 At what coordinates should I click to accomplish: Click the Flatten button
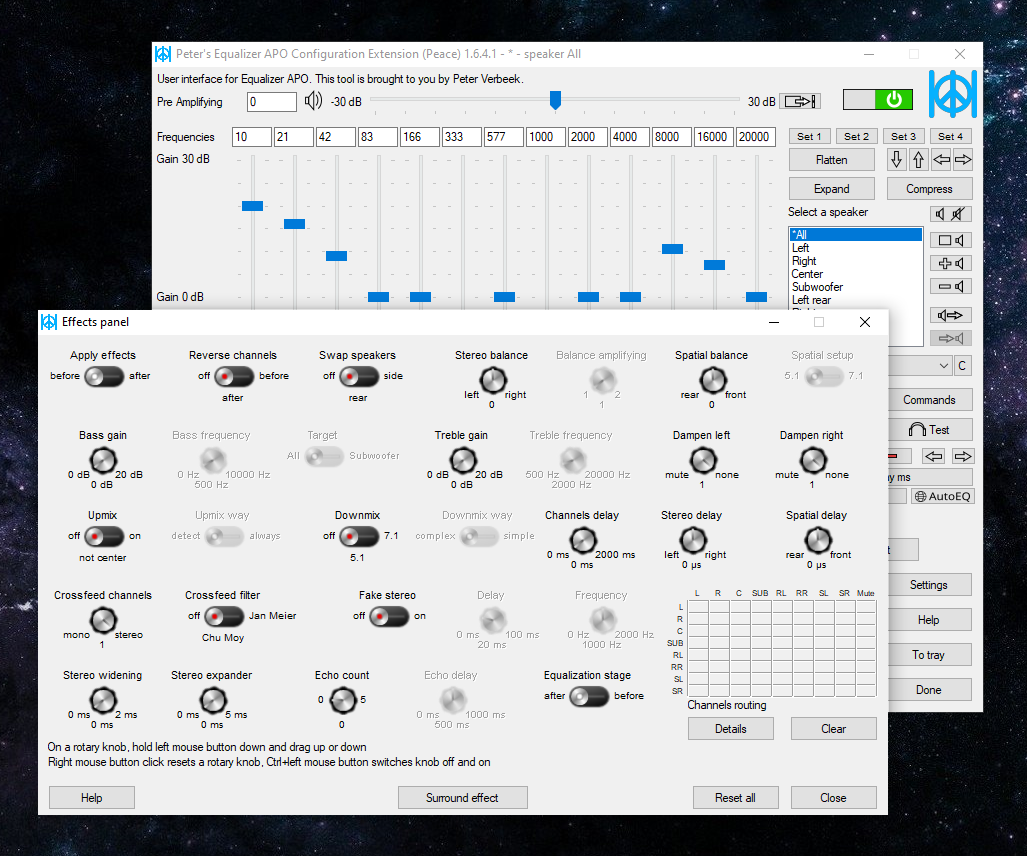[831, 160]
